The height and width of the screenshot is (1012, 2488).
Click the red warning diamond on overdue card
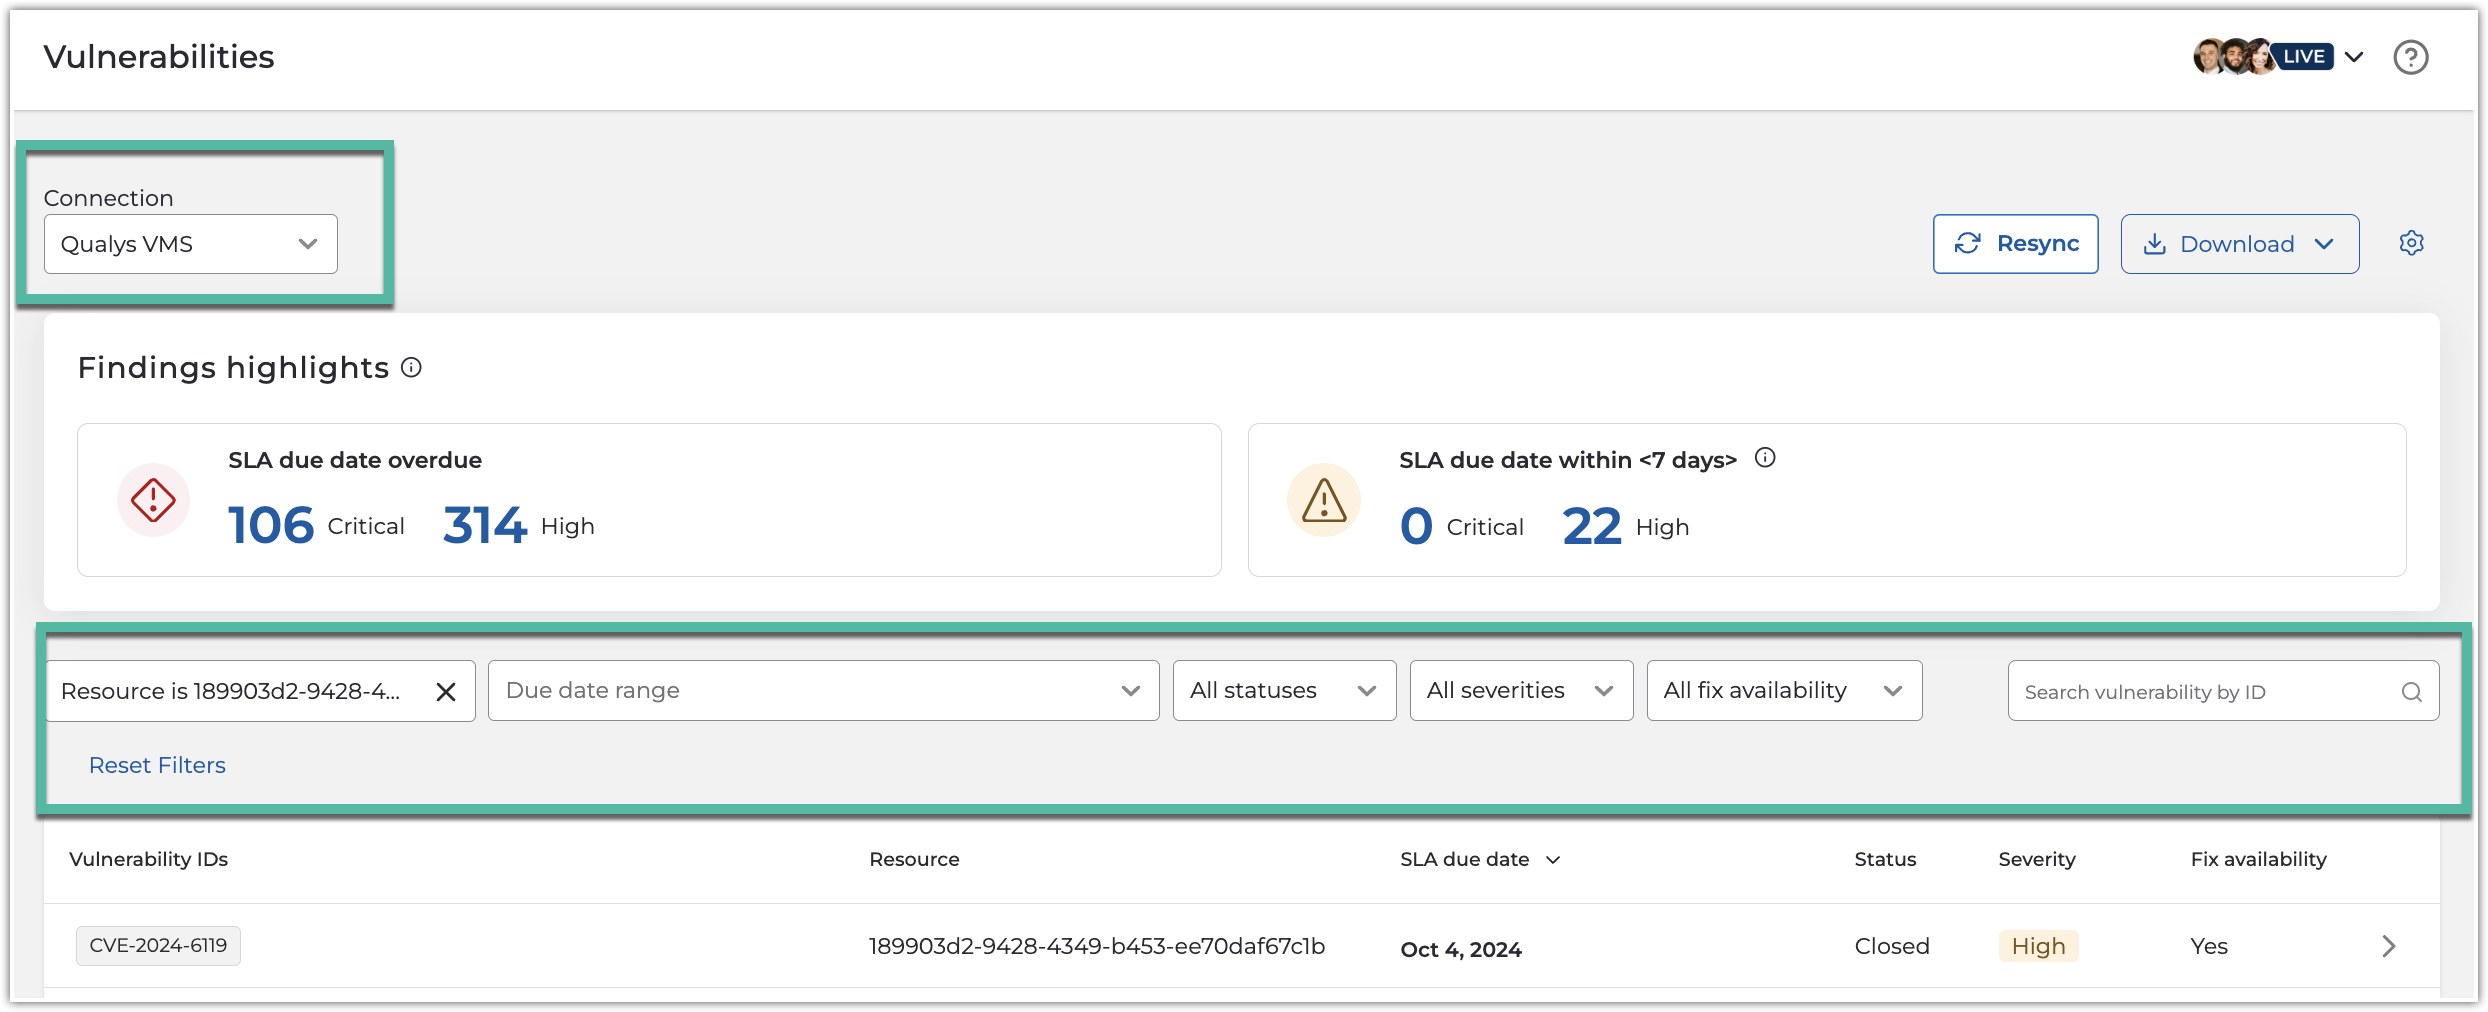(153, 499)
